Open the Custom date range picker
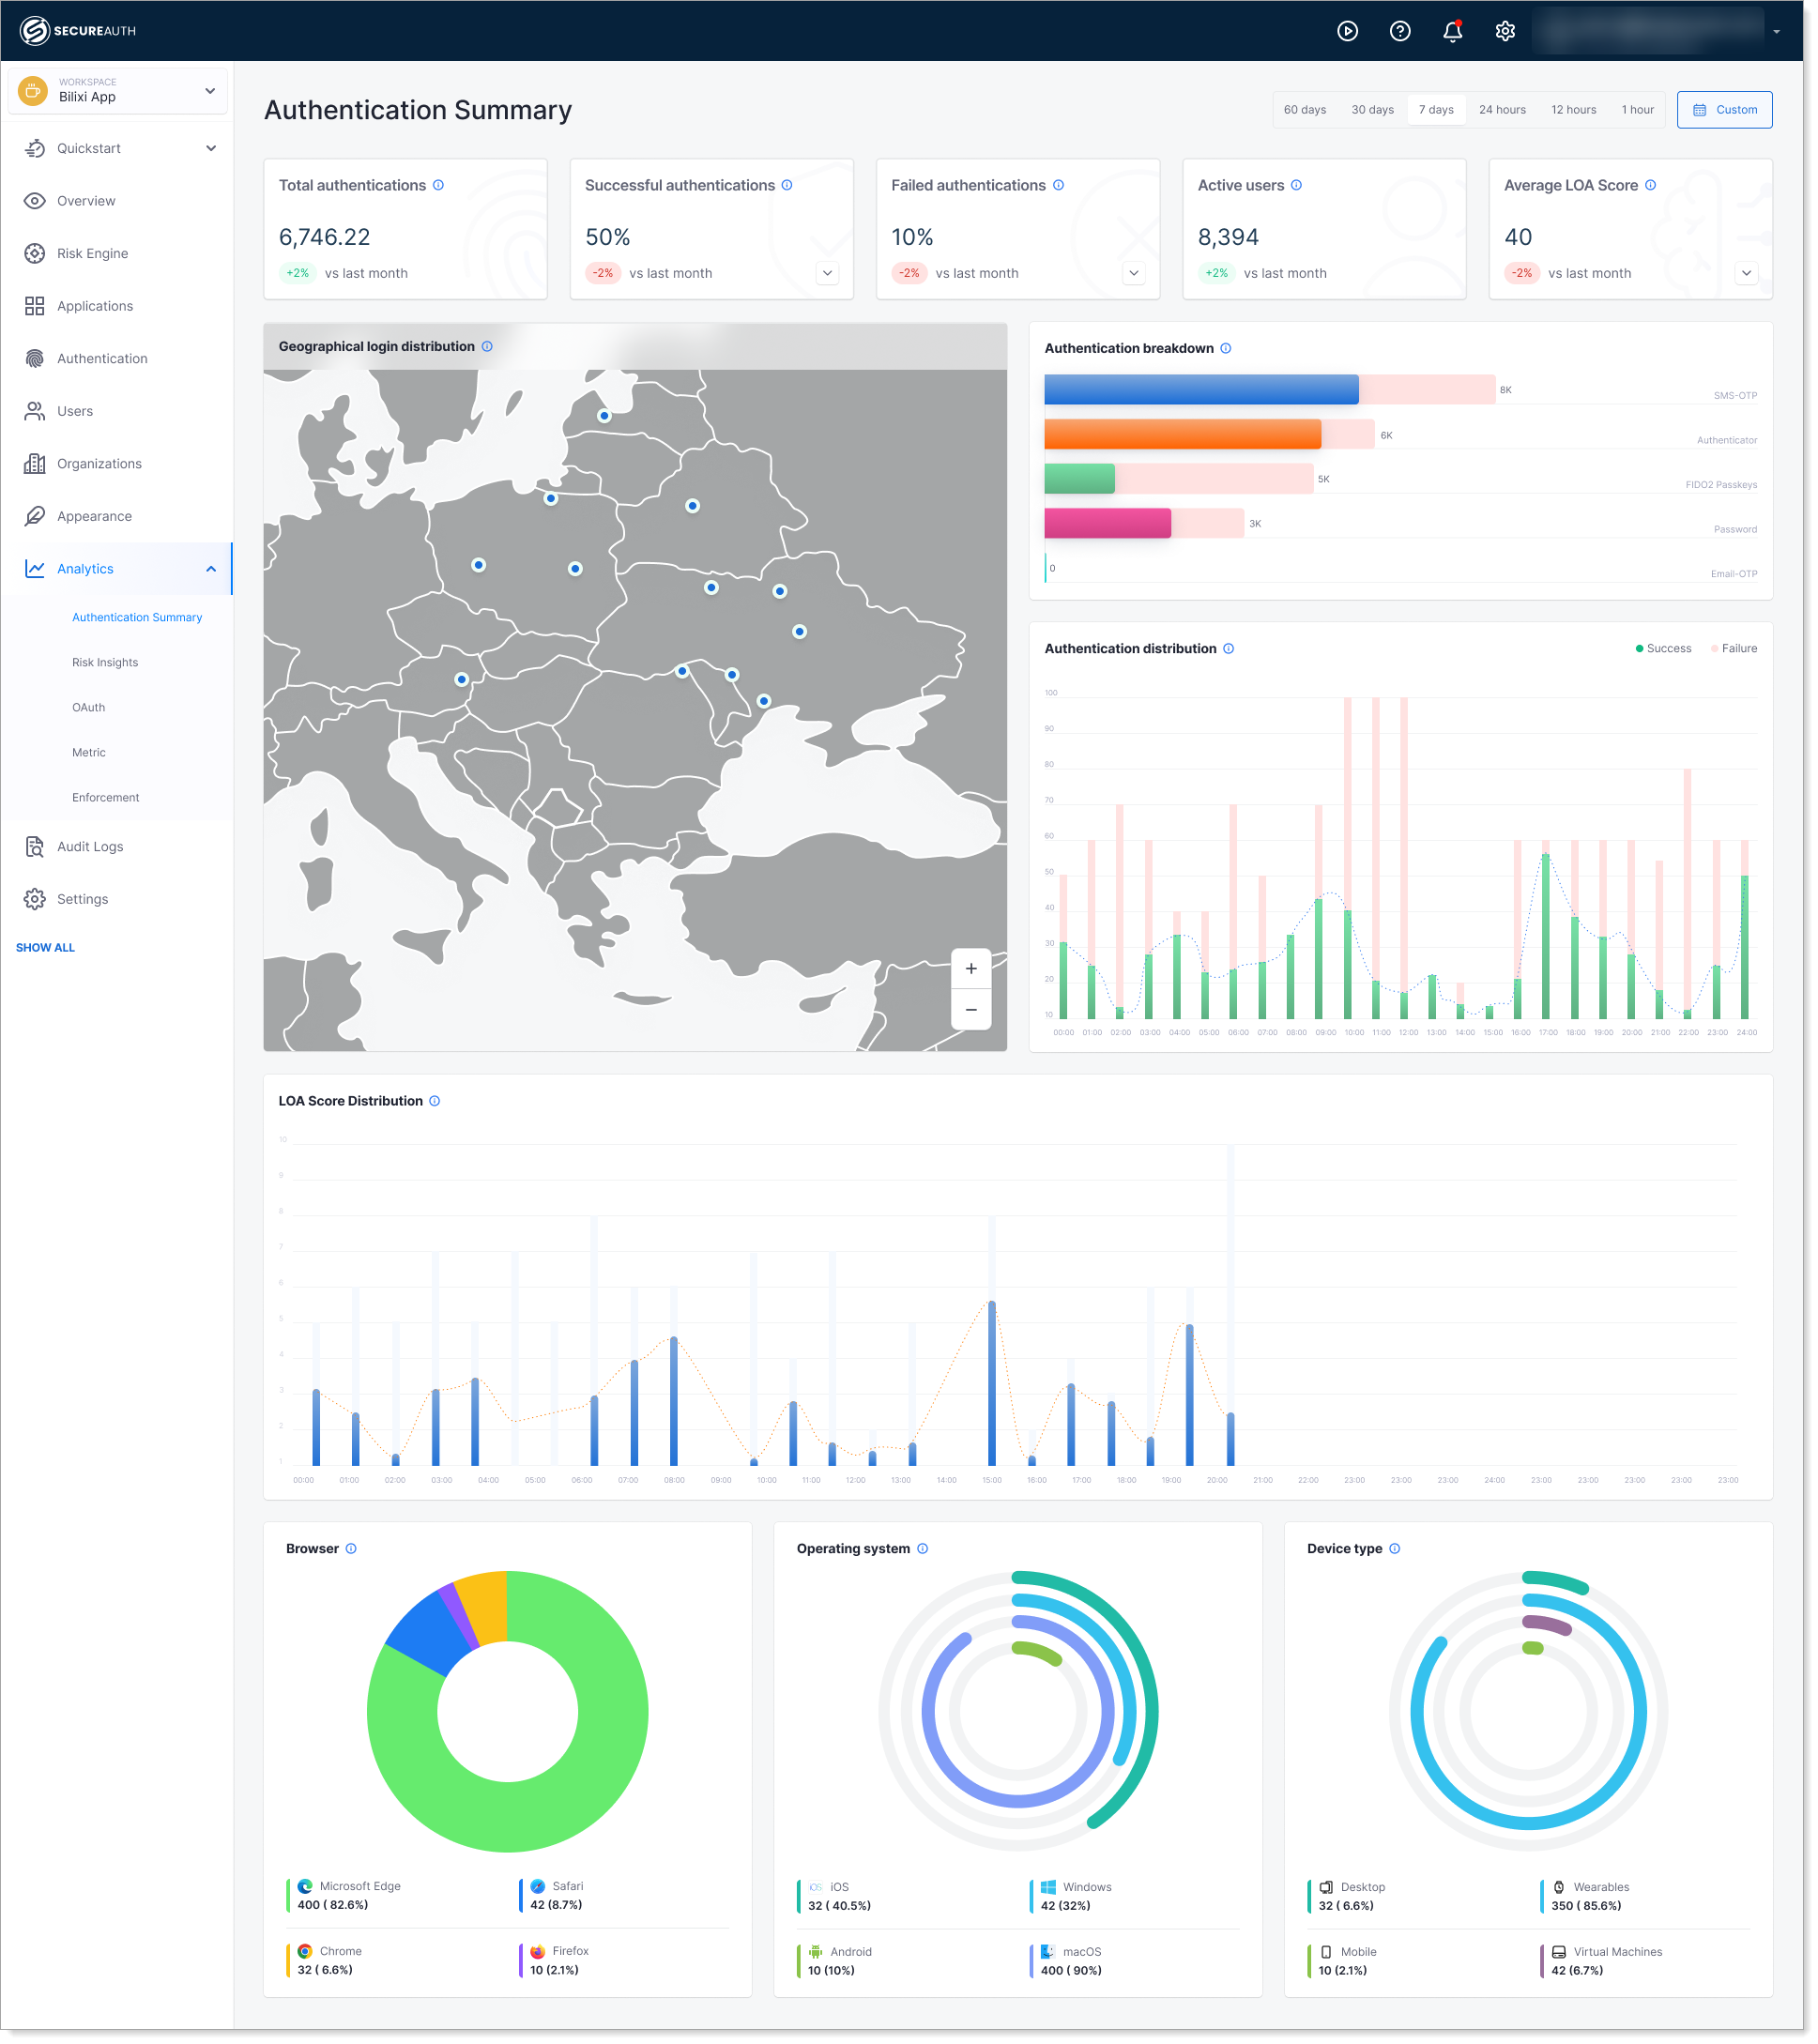 1724,110
